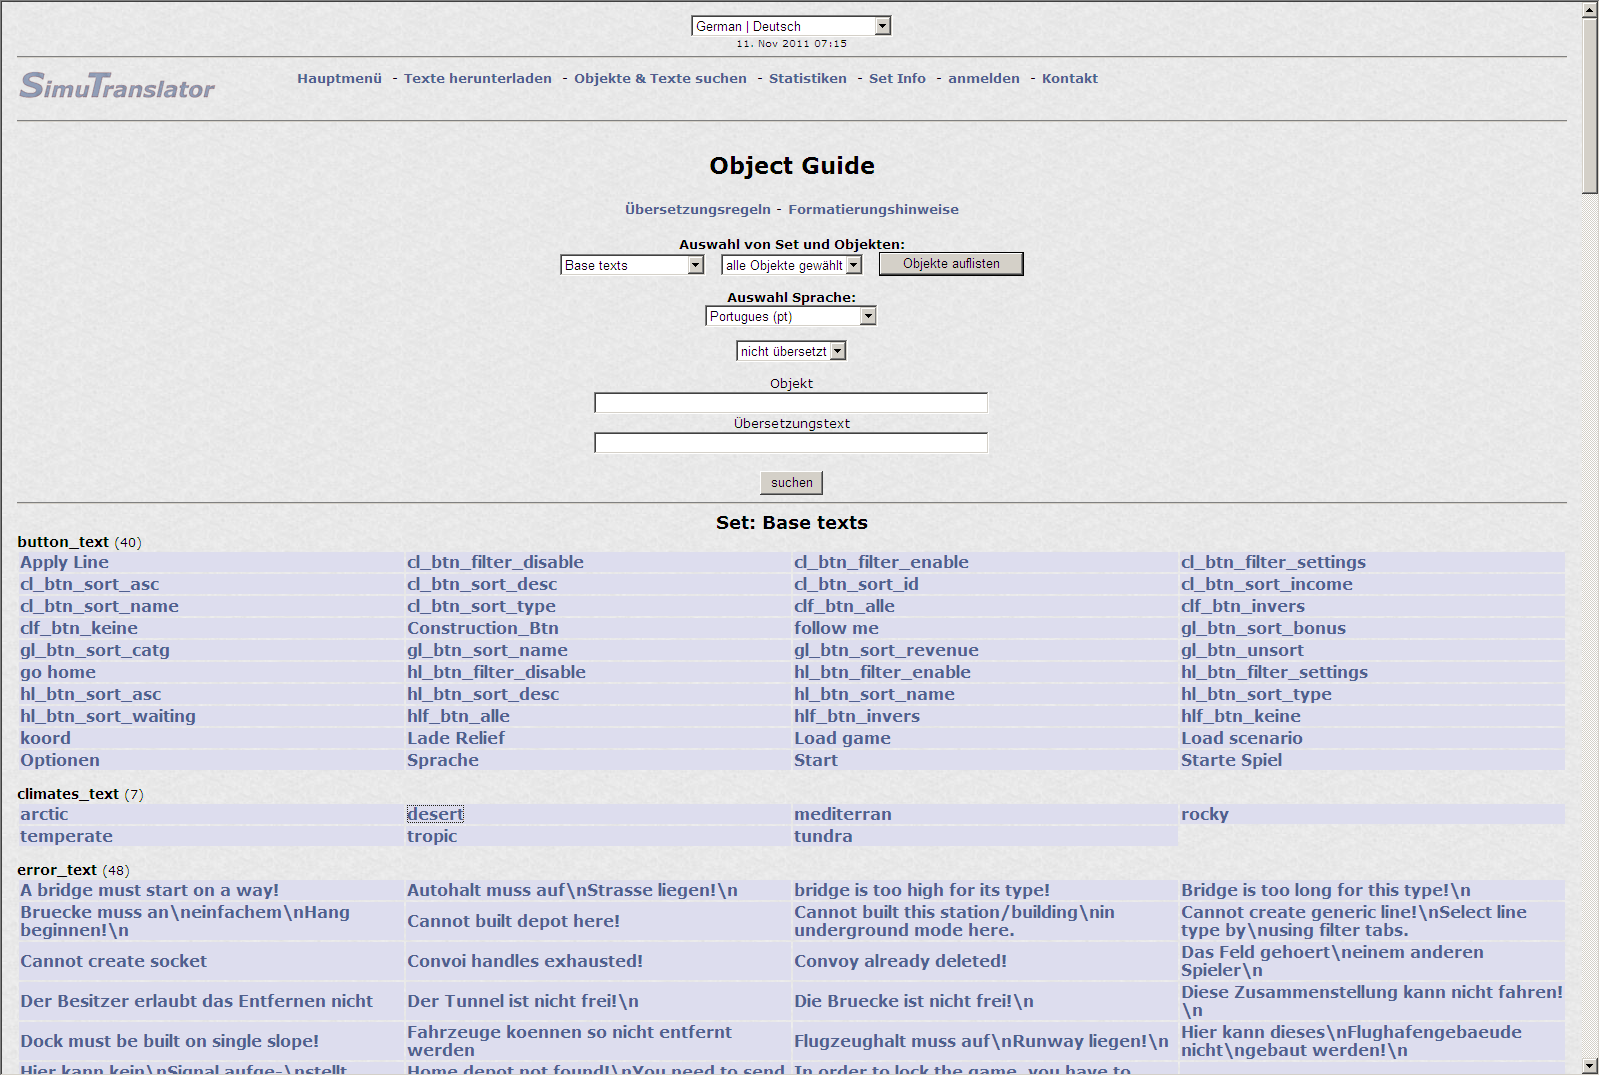The height and width of the screenshot is (1076, 1600).
Task: Click into the Übersetzungstext text field
Action: [x=790, y=443]
